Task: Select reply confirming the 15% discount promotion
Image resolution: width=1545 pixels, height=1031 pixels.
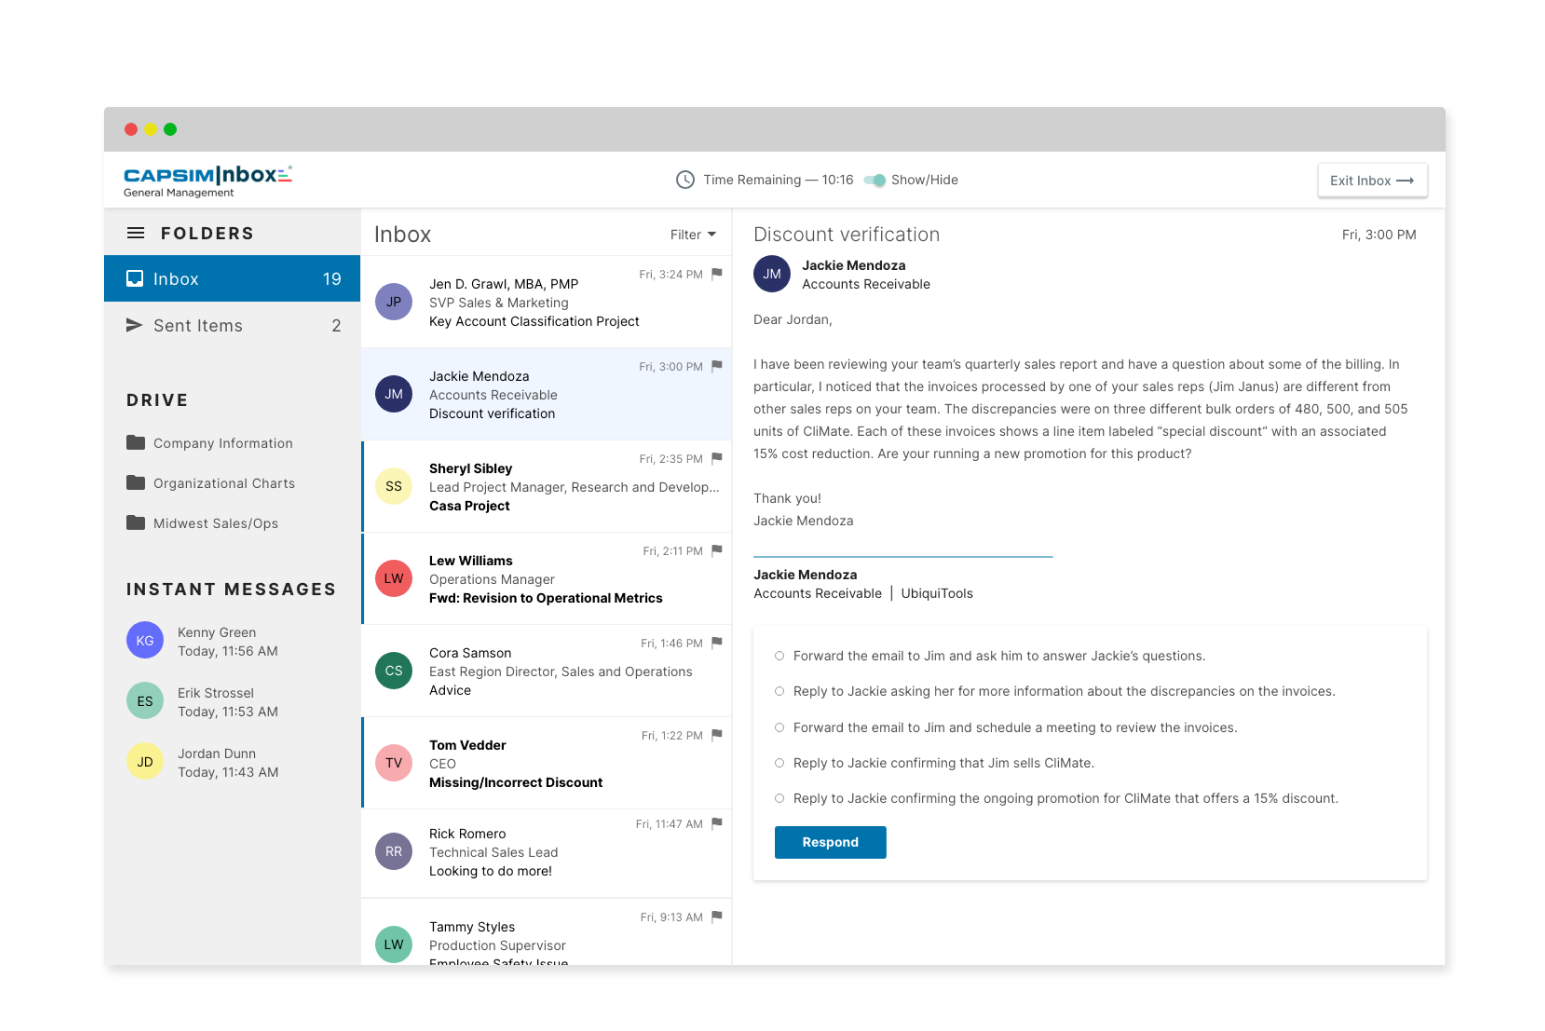Action: pyautogui.click(x=779, y=798)
